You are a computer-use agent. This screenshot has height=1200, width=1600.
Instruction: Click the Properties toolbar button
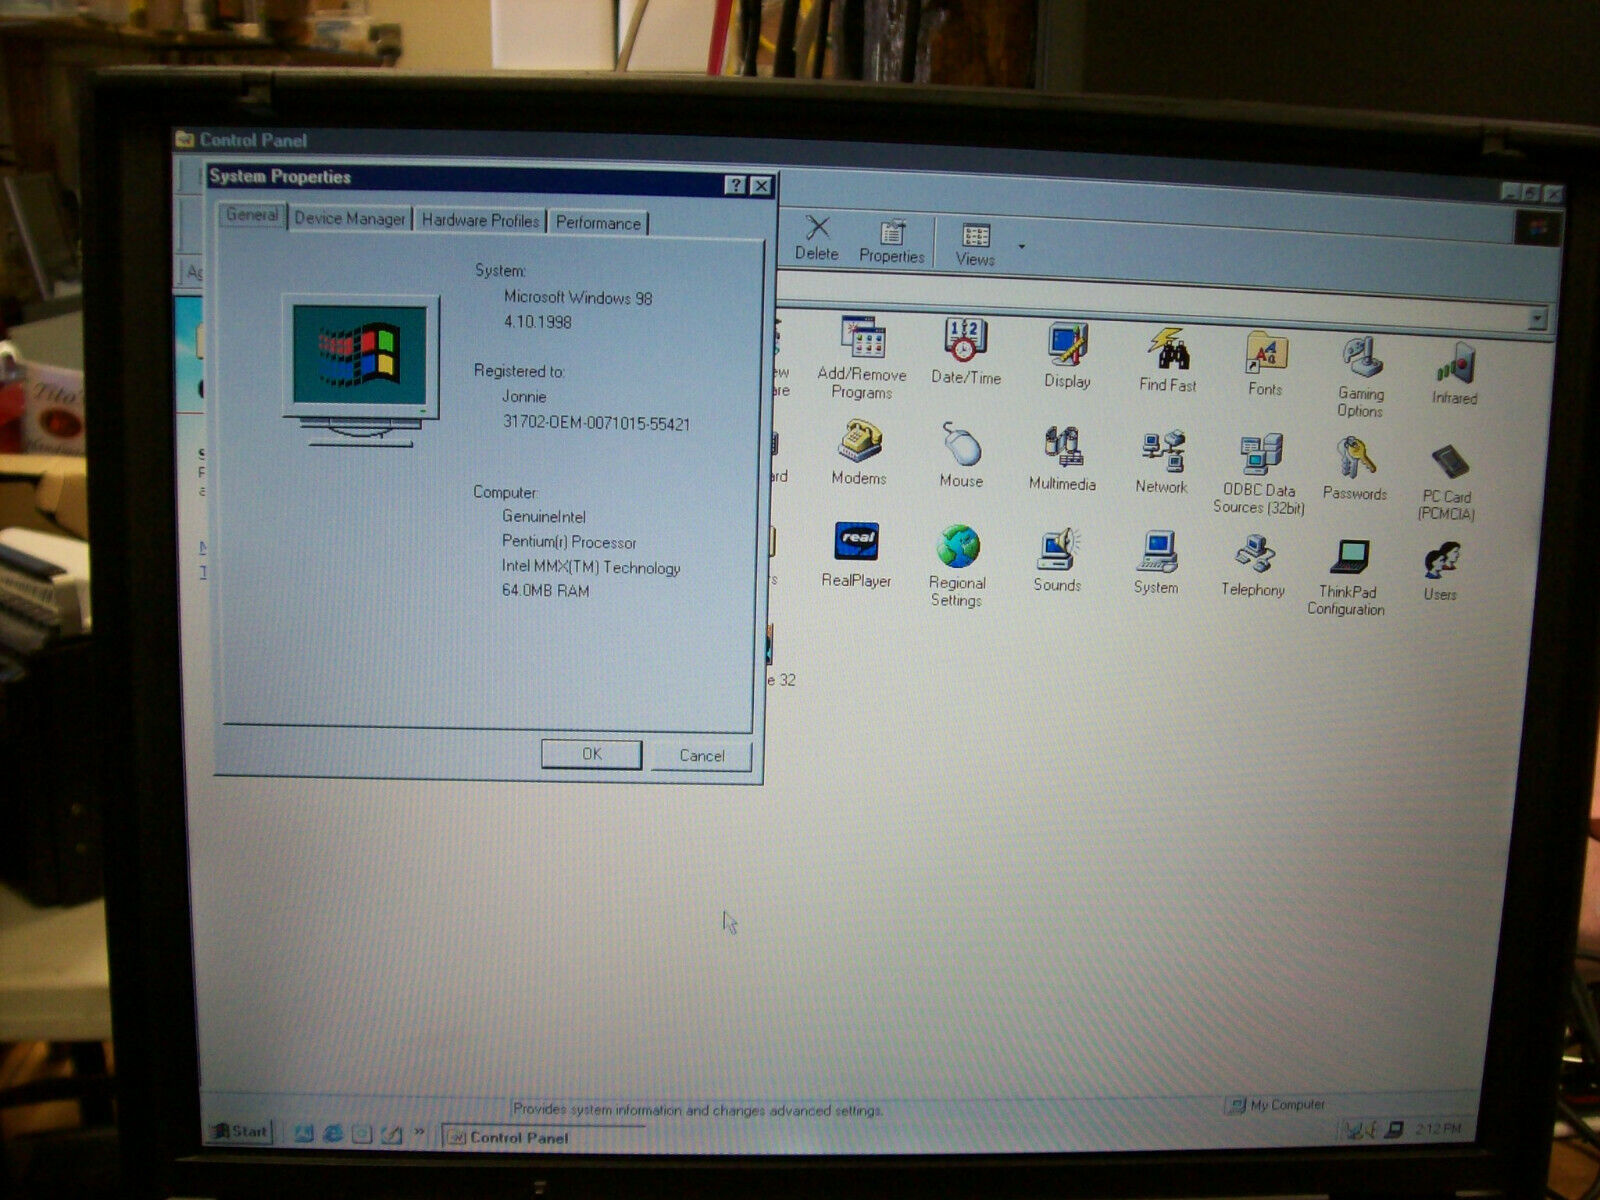(x=892, y=242)
